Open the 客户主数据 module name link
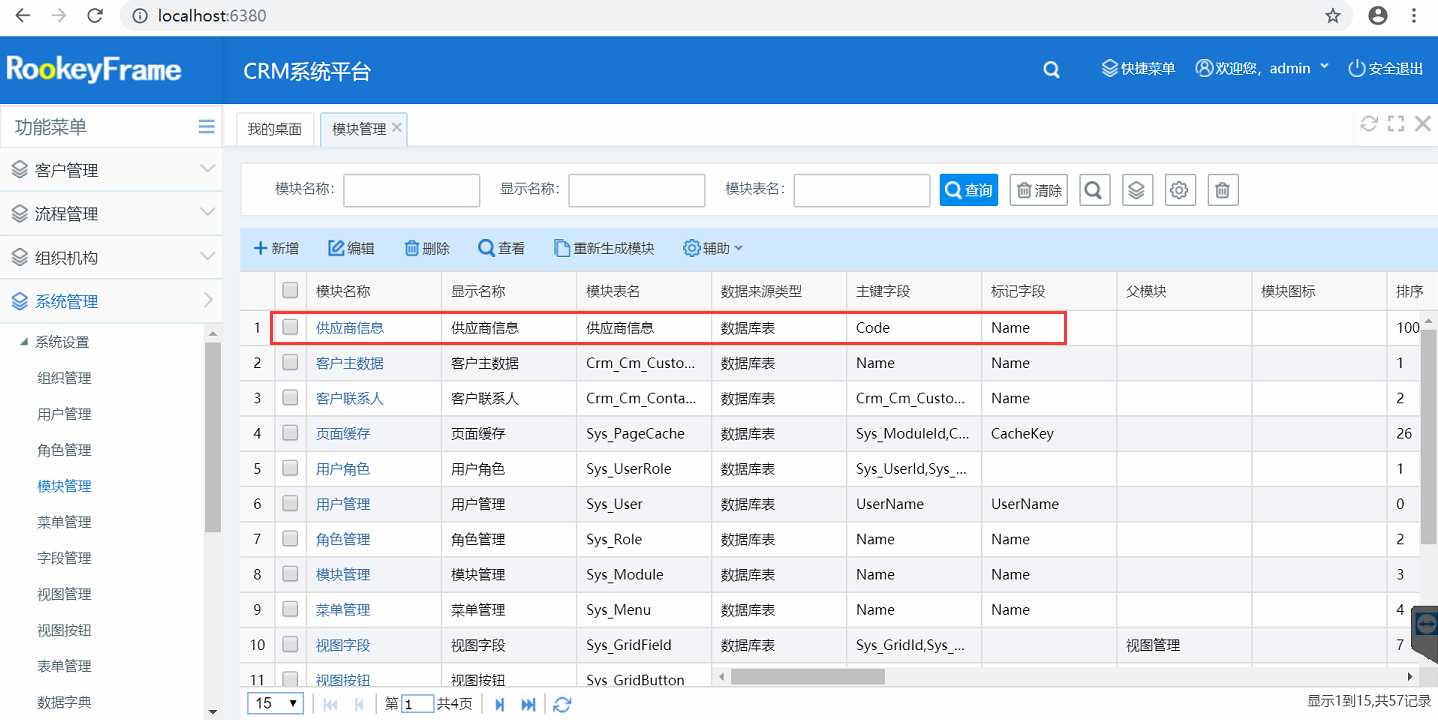 click(x=350, y=363)
